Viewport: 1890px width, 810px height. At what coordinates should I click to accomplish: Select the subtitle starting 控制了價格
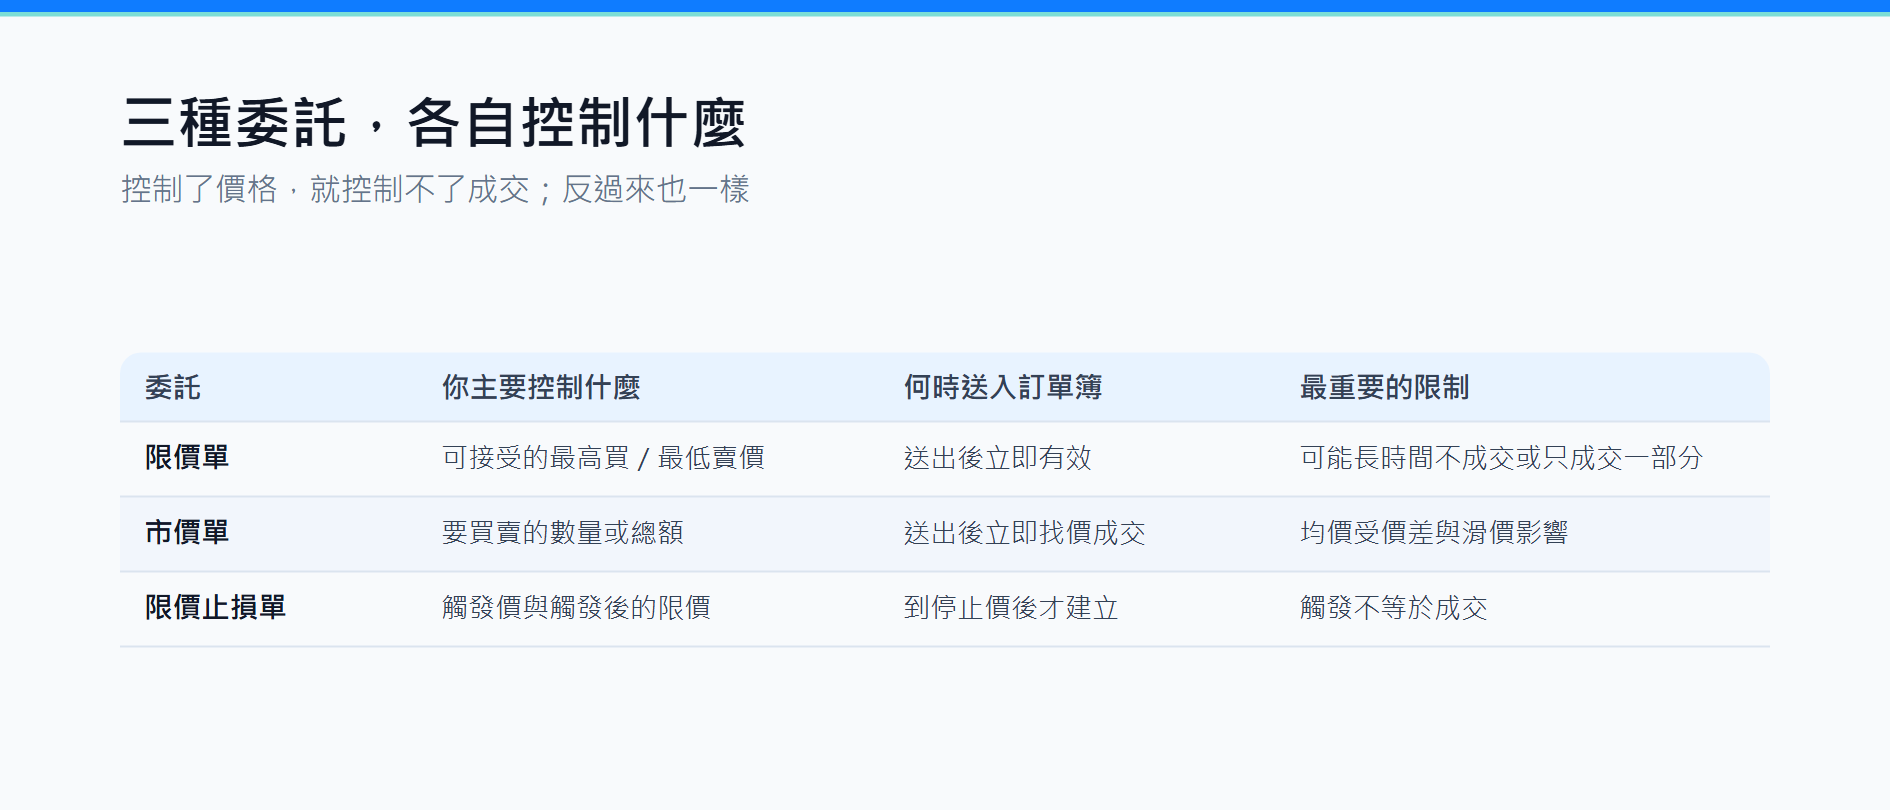click(x=435, y=189)
